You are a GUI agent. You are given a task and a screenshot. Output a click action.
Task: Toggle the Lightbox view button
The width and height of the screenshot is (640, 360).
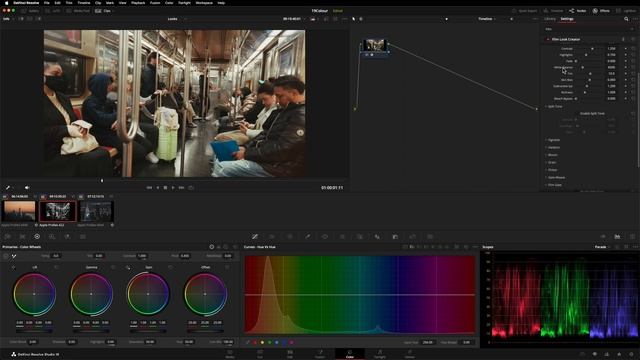point(626,11)
